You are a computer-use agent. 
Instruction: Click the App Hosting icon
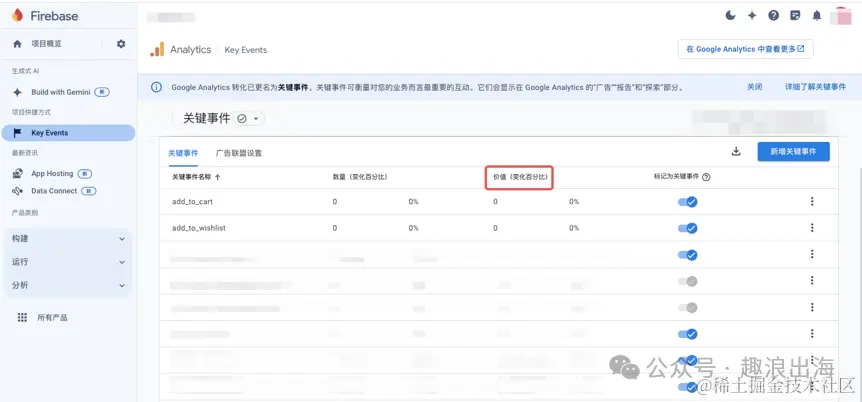coord(18,173)
